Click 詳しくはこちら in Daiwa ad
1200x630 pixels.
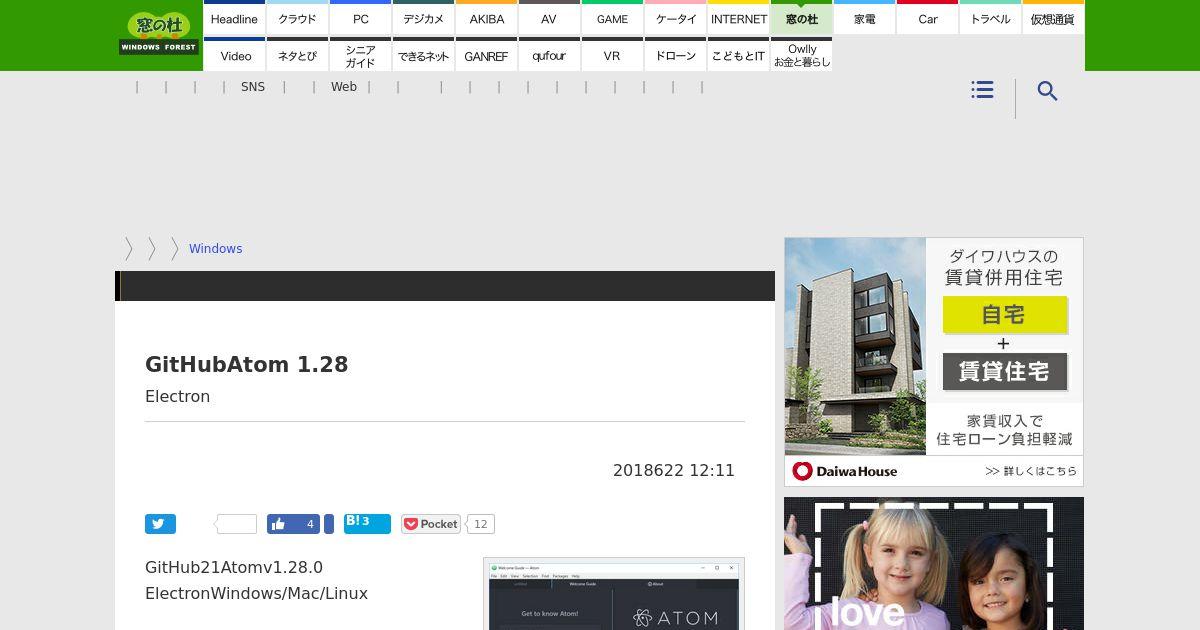(x=1030, y=471)
